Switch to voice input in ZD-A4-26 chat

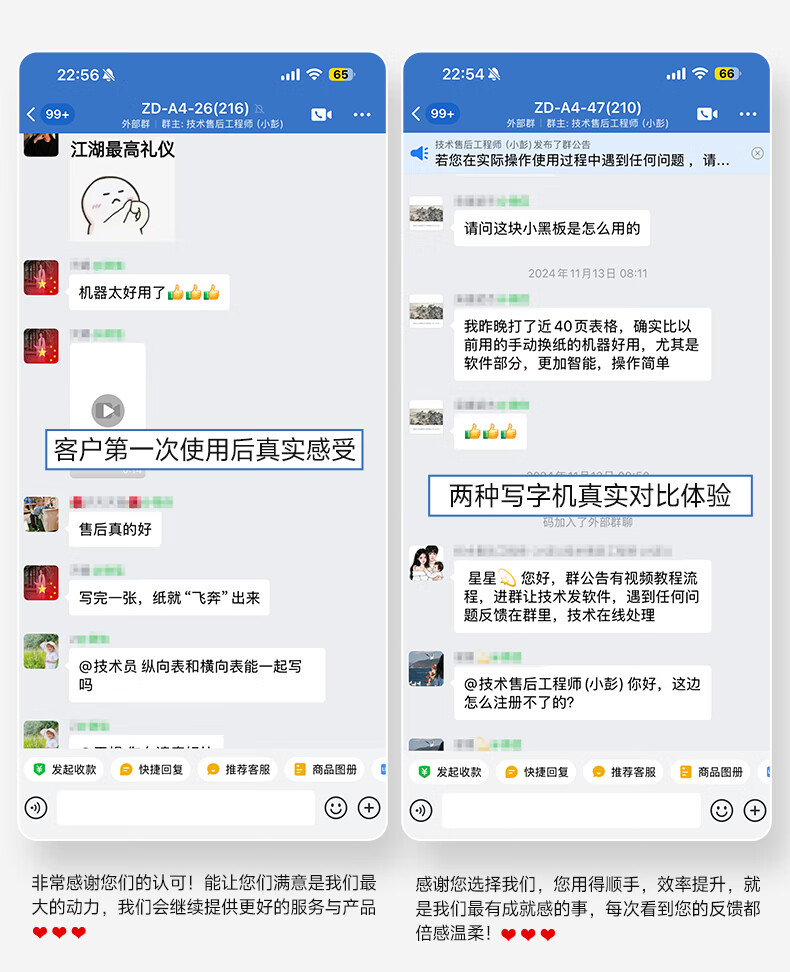pyautogui.click(x=36, y=808)
